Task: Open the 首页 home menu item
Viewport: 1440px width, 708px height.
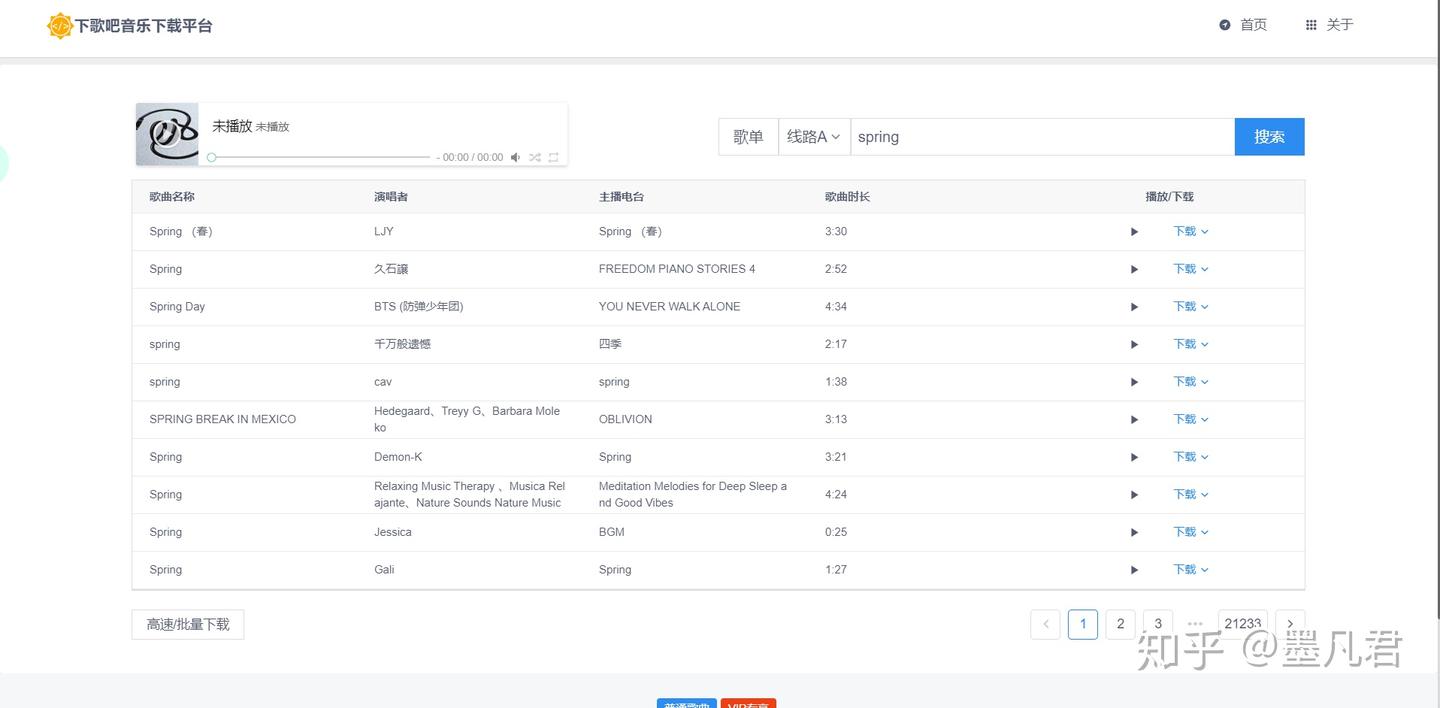Action: pos(1243,25)
